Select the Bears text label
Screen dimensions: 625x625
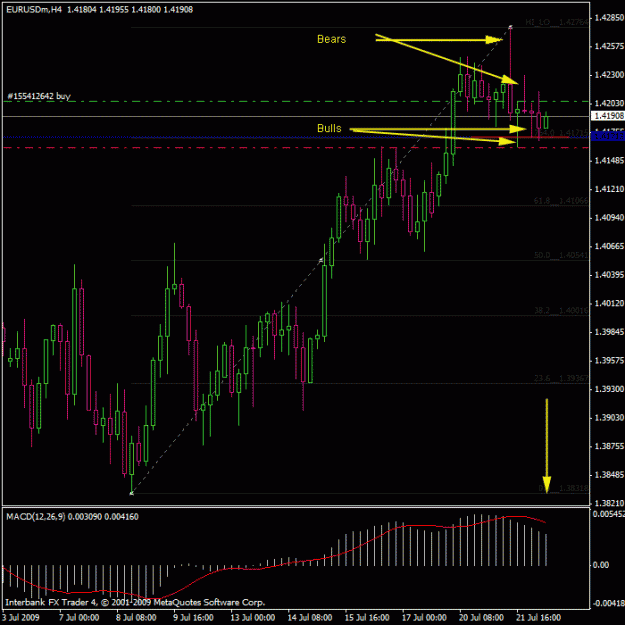332,39
